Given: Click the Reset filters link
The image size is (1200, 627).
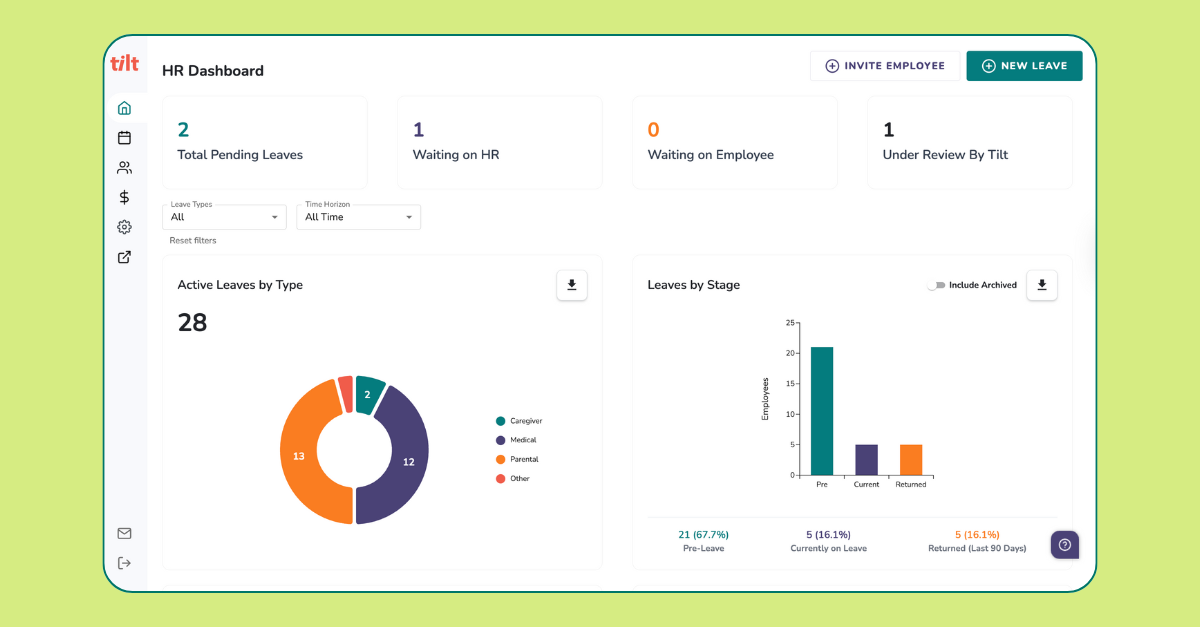Looking at the screenshot, I should (190, 240).
